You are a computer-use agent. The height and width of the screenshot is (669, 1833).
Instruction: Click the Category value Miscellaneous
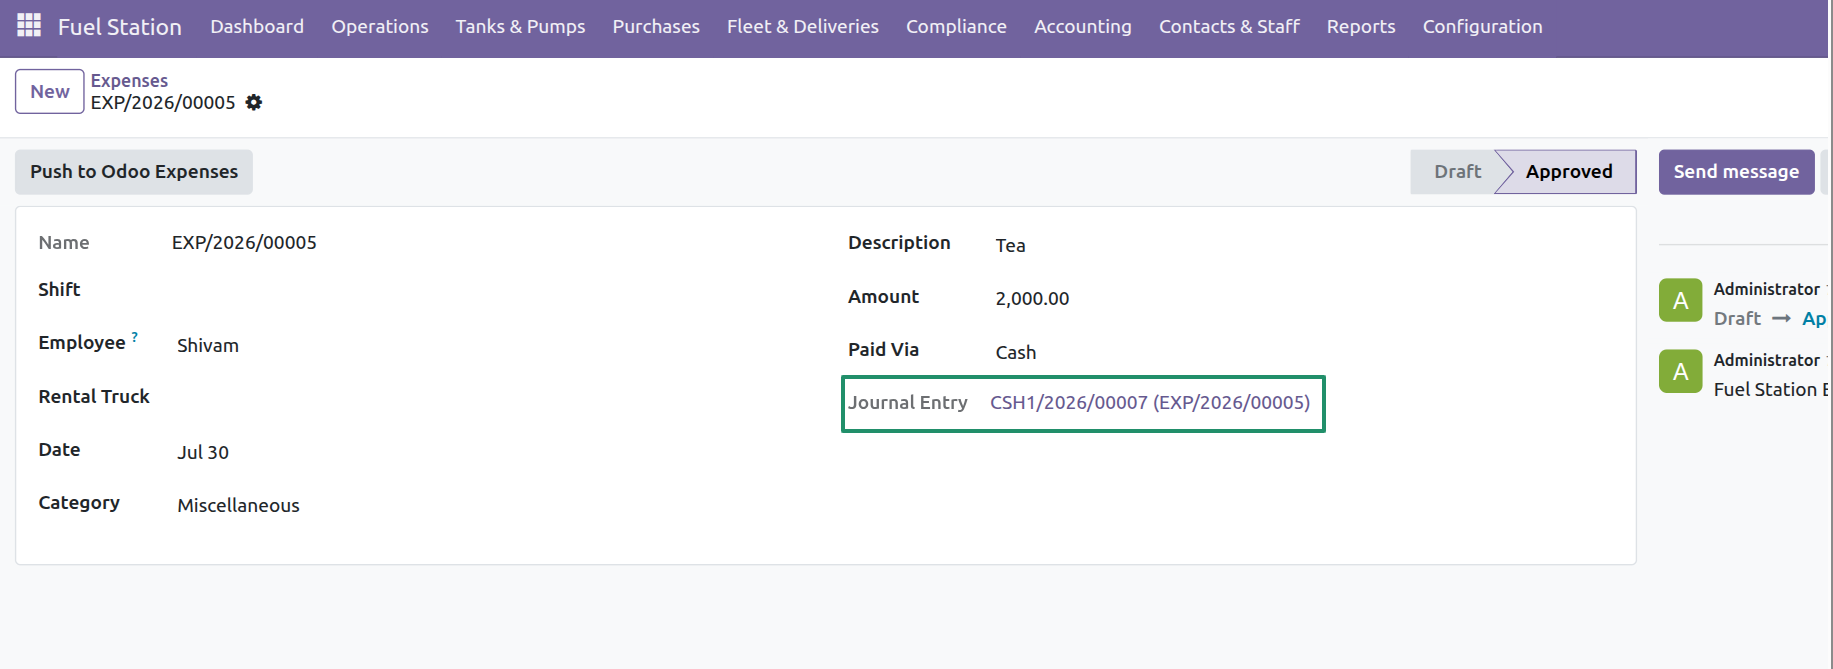coord(238,506)
